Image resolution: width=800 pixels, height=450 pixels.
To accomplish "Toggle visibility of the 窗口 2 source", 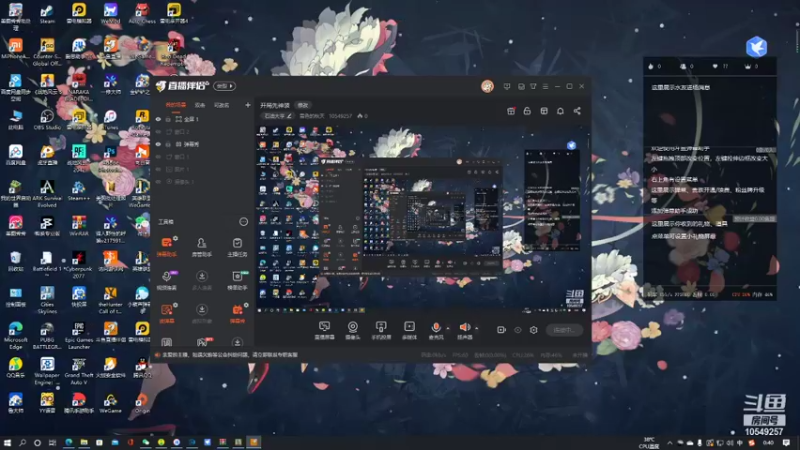I will click(158, 132).
